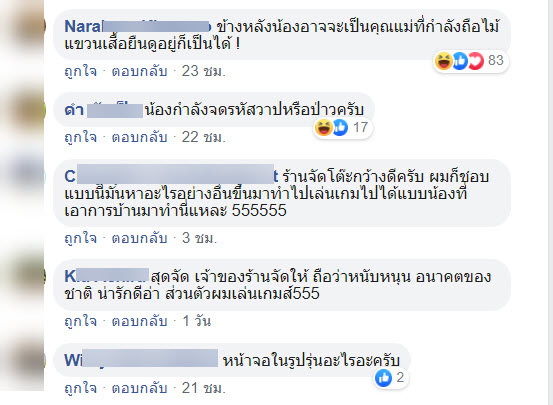Click the laughing emoji on the 17-reaction comment
Screen dimensions: 553x405
tap(324, 127)
